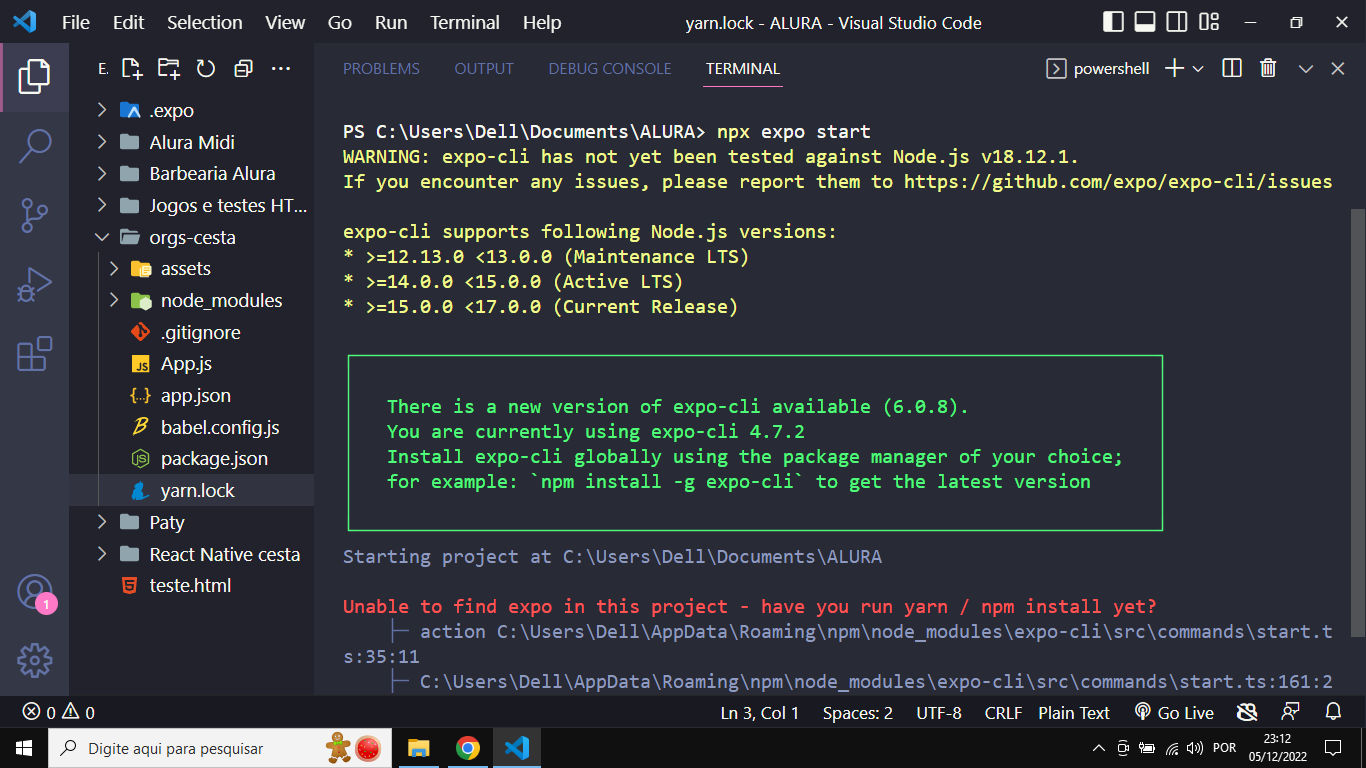Image resolution: width=1366 pixels, height=768 pixels.
Task: Toggle primary side bar layout icon
Action: coord(1113,22)
